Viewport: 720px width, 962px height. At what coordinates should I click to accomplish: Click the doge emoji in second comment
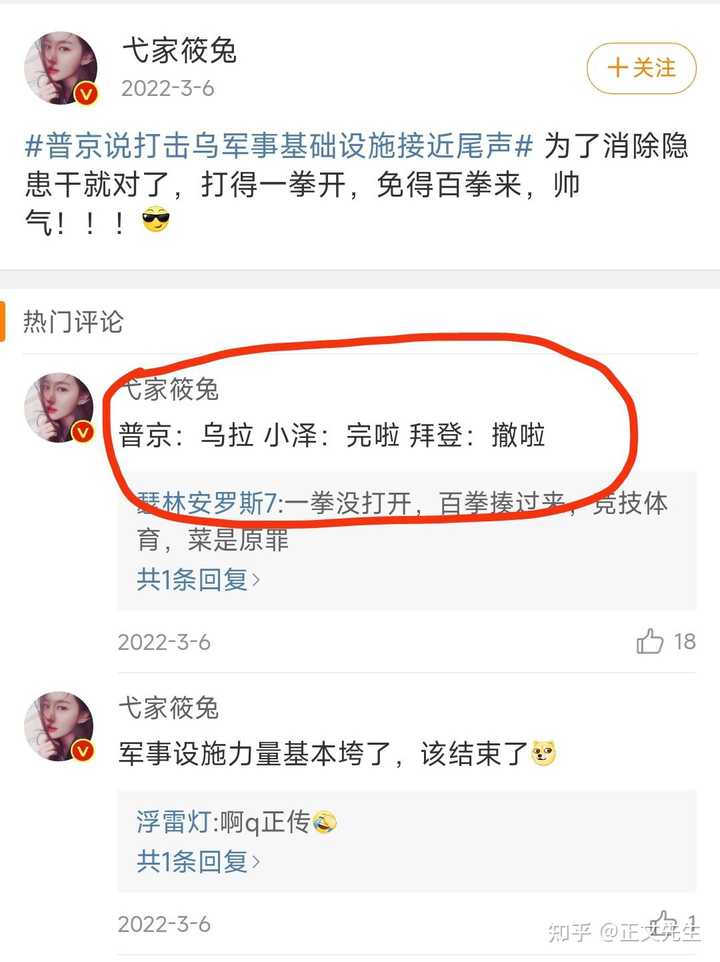[543, 753]
